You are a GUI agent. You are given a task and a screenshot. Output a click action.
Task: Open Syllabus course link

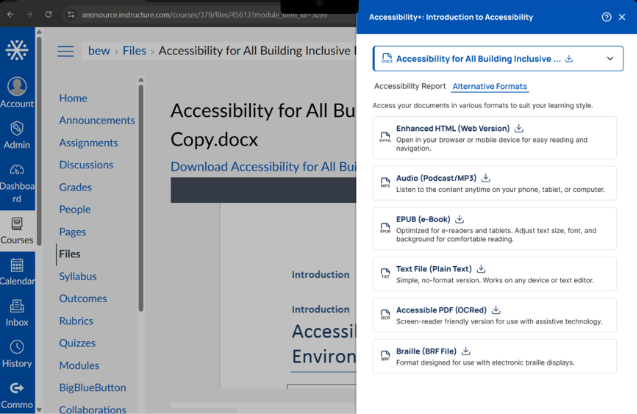click(78, 277)
